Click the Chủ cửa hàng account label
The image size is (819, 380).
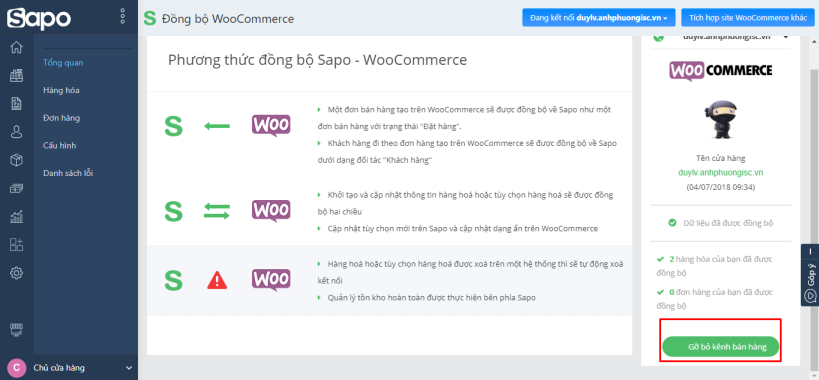point(58,368)
